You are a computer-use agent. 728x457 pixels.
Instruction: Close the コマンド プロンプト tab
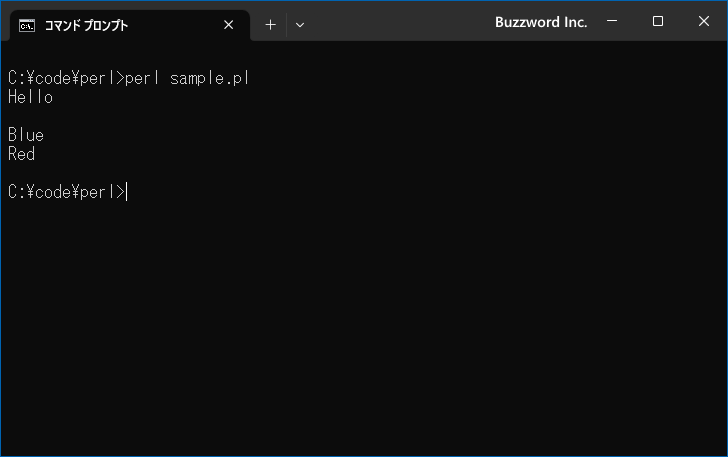[x=228, y=25]
